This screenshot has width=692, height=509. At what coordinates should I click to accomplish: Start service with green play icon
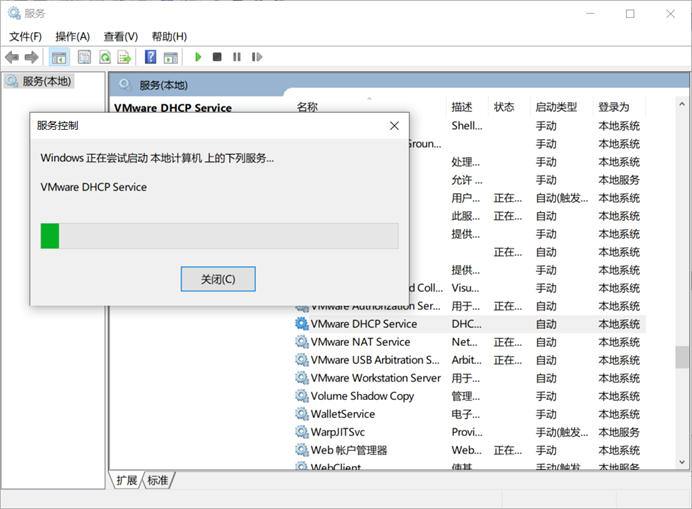point(198,57)
